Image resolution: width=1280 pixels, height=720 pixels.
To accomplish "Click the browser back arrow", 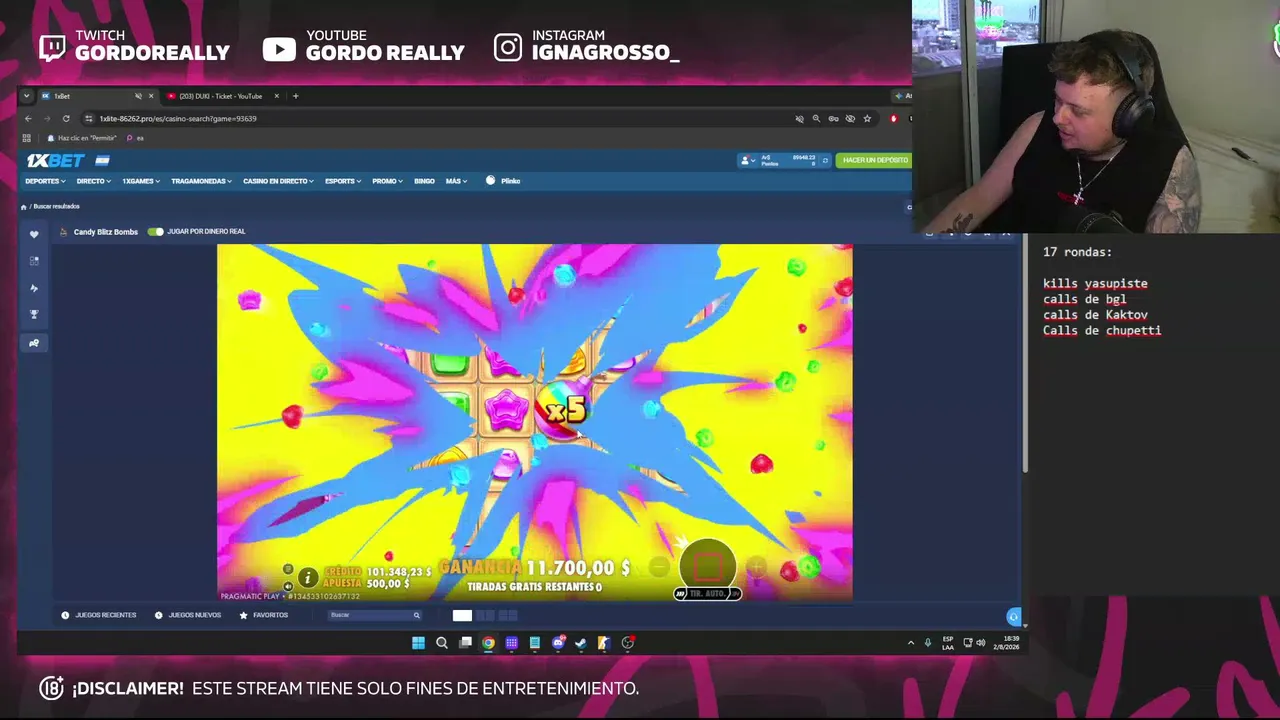I will click(28, 118).
